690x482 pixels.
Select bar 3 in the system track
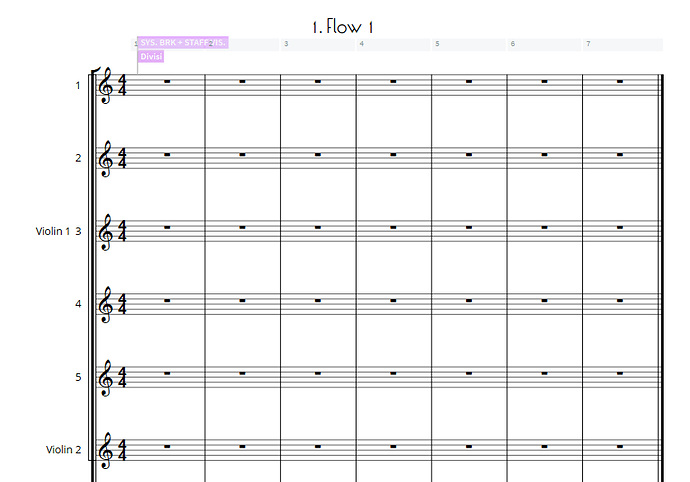click(318, 44)
